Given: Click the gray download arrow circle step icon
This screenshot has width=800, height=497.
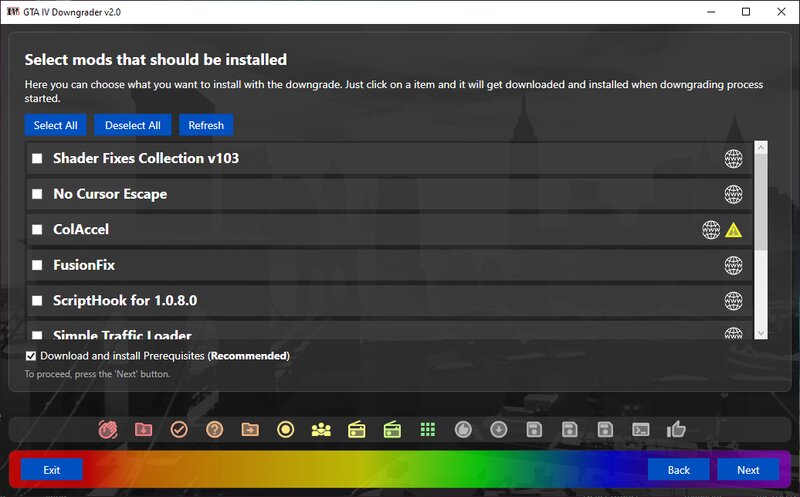Looking at the screenshot, I should click(x=498, y=430).
